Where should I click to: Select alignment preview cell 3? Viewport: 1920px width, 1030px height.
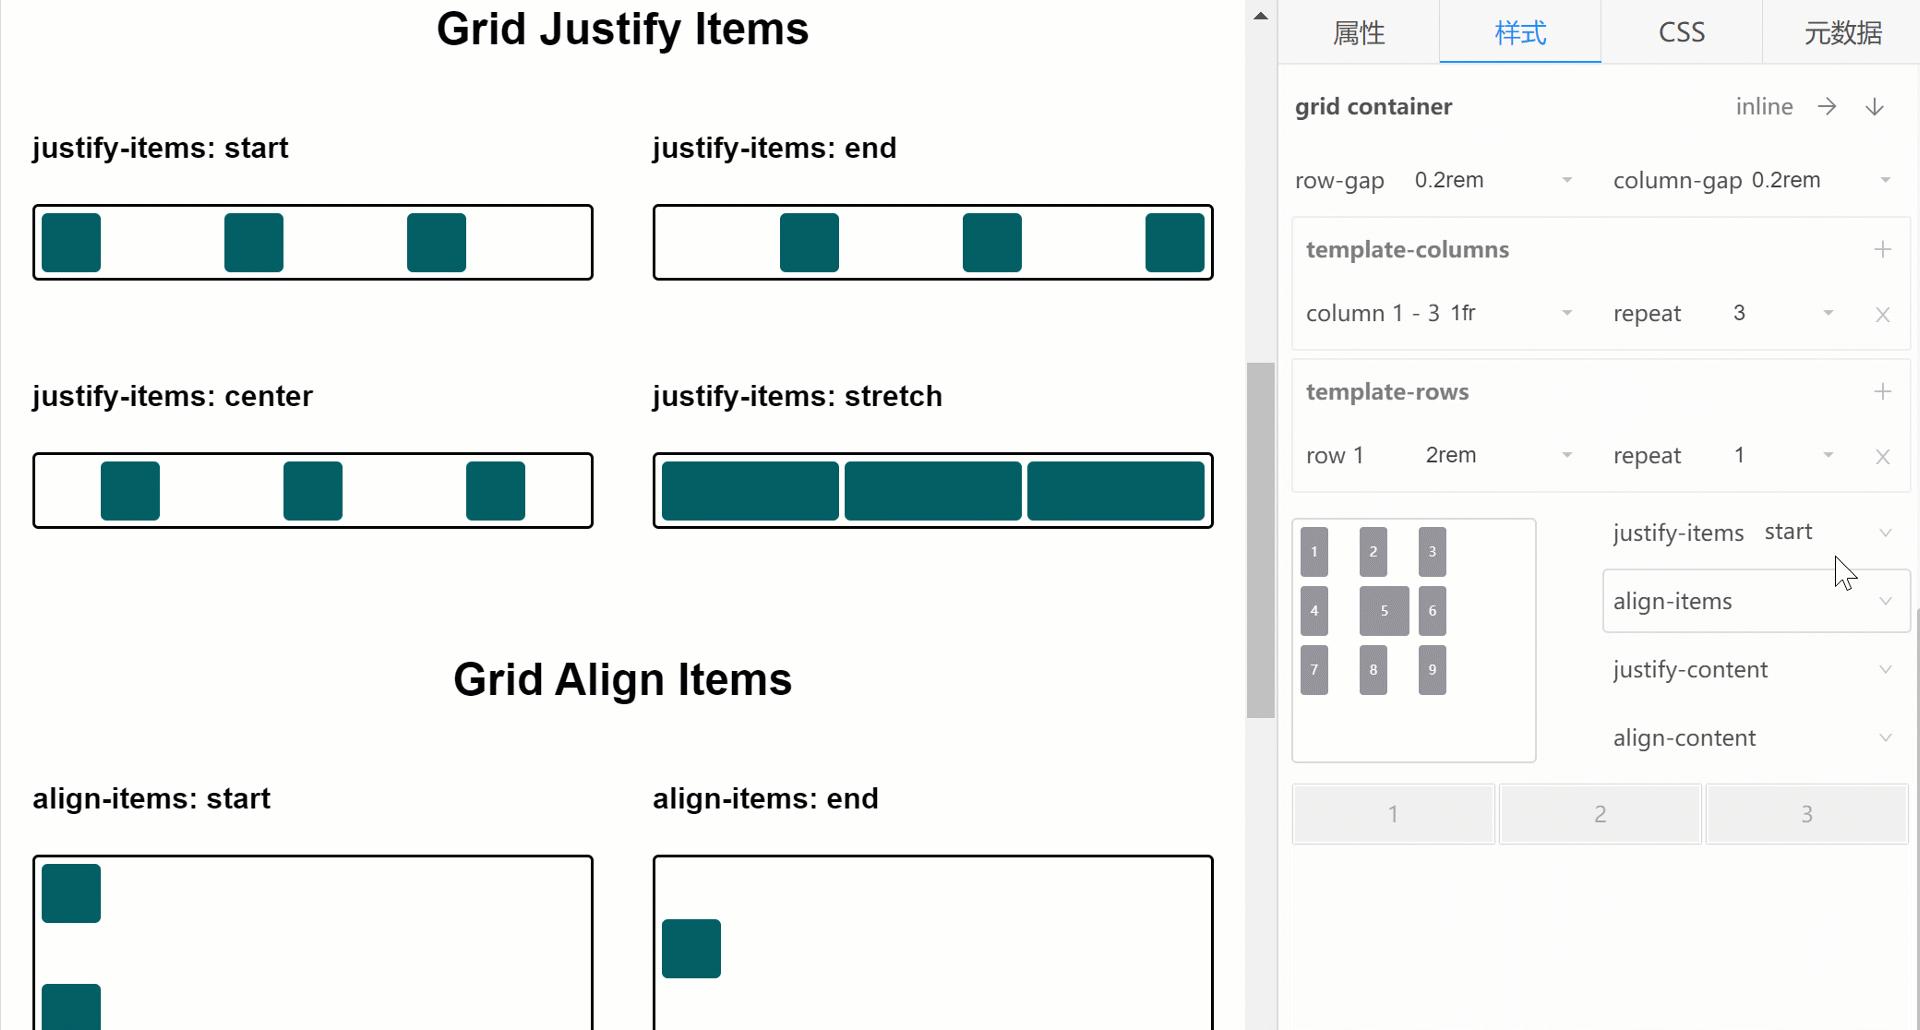[1432, 552]
